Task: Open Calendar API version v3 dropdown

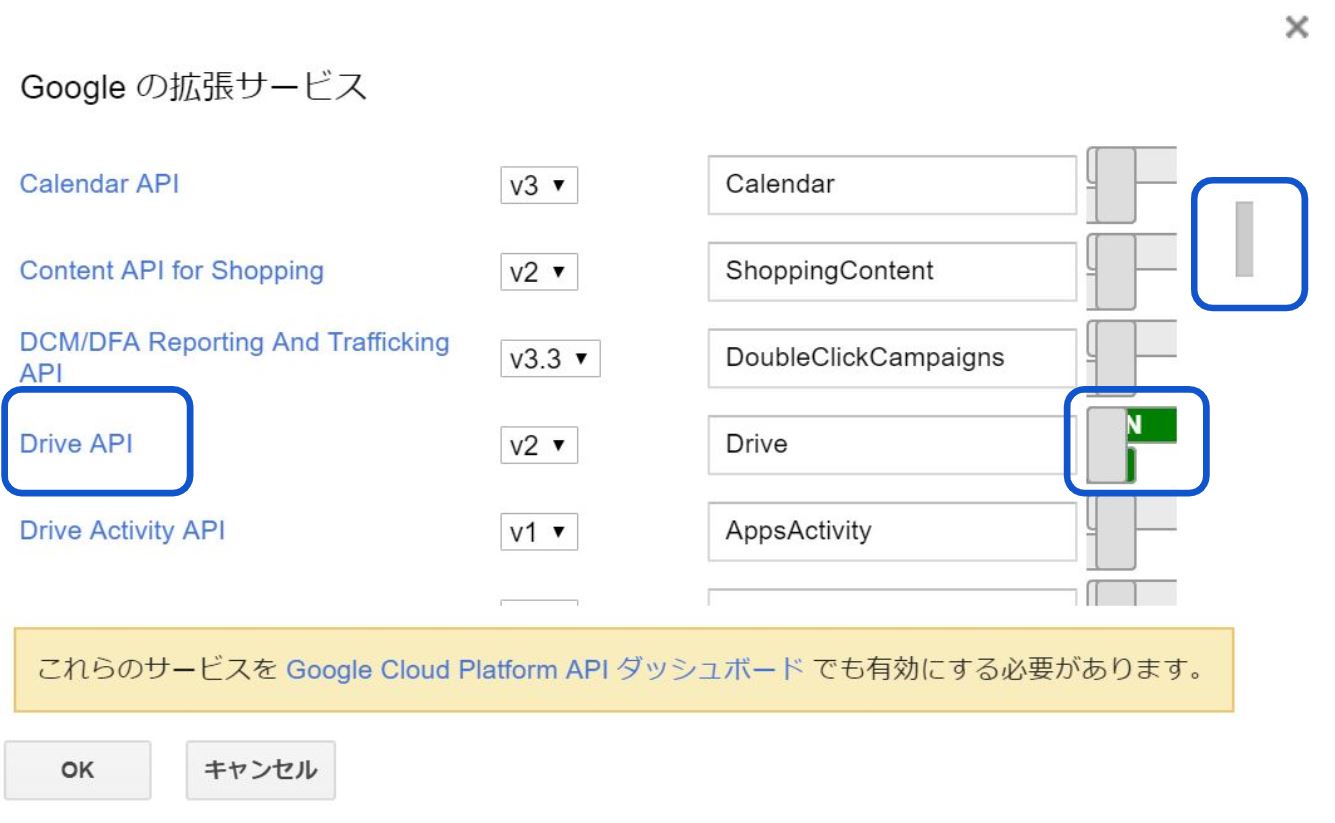Action: coord(539,186)
